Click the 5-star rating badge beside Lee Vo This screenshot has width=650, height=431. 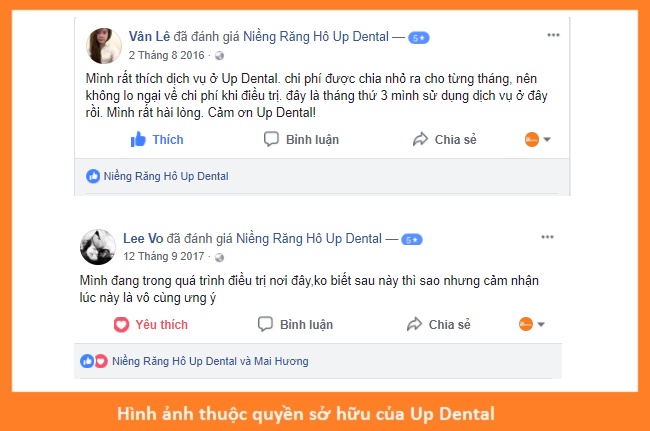412,240
